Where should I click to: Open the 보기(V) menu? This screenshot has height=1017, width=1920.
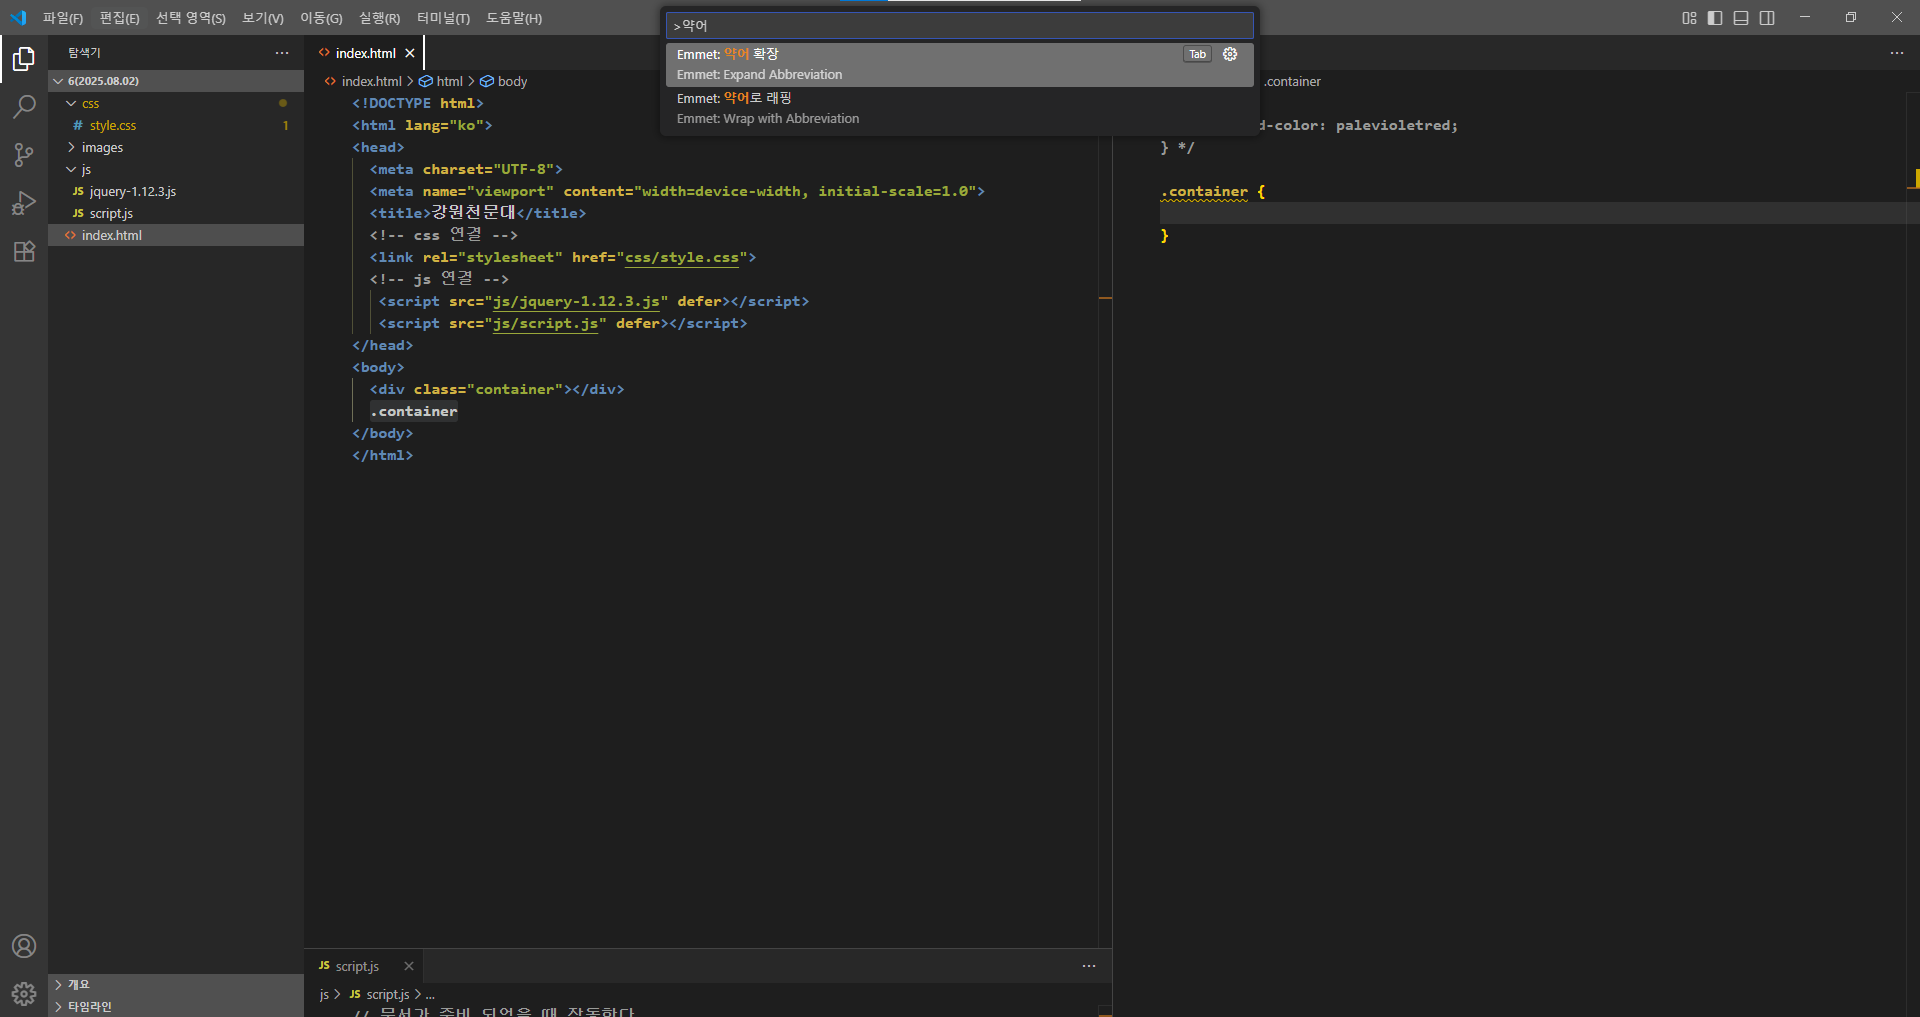[x=263, y=18]
